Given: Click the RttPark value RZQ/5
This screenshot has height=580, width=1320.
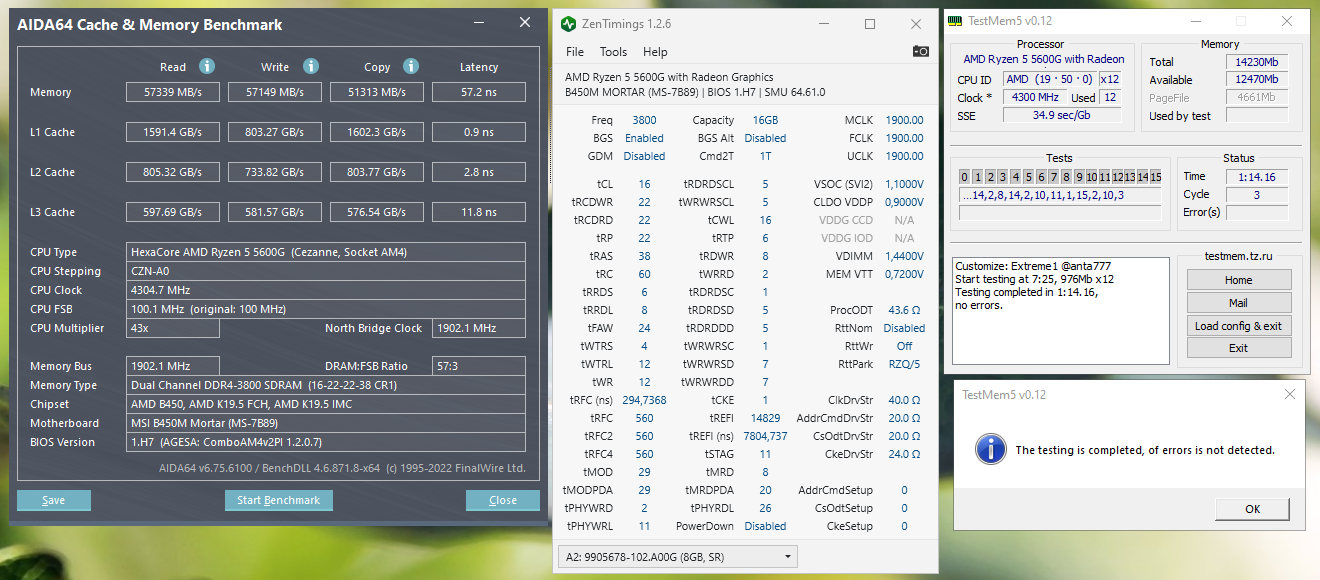Looking at the screenshot, I should [x=905, y=364].
